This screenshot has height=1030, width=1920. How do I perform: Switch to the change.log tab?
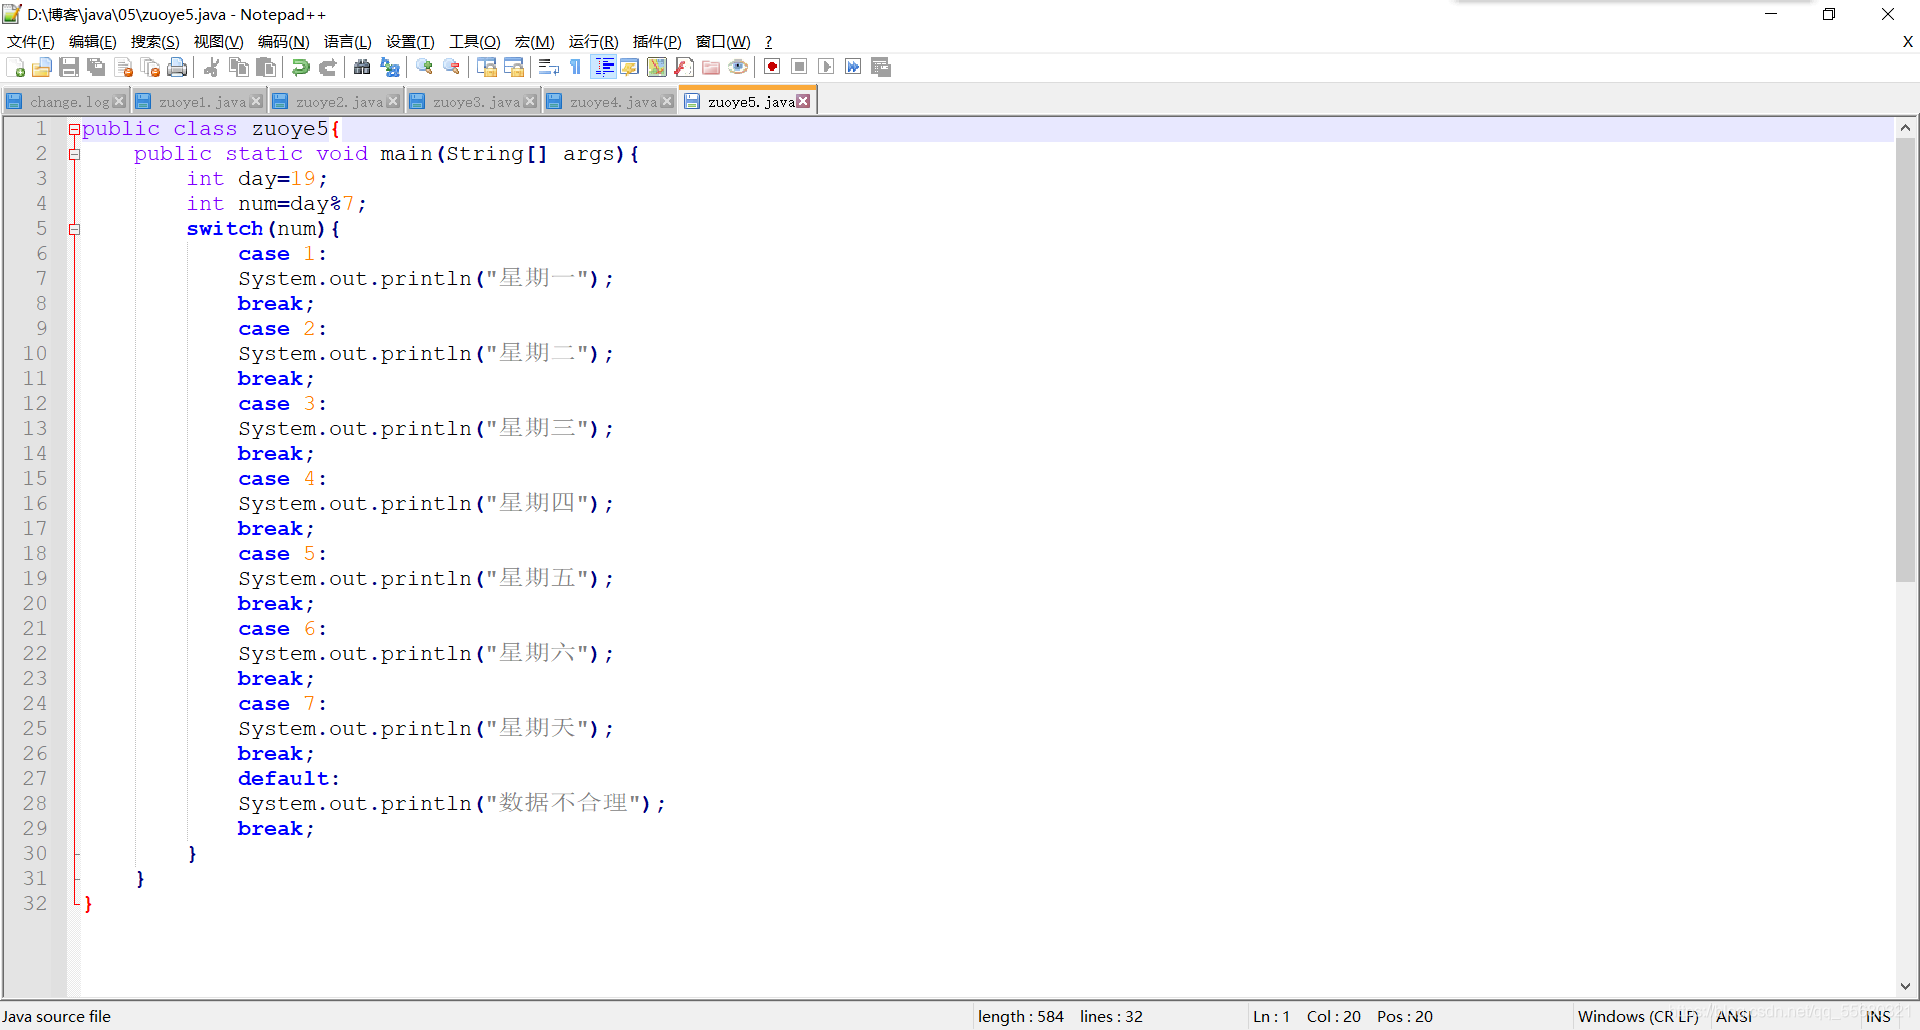click(66, 101)
